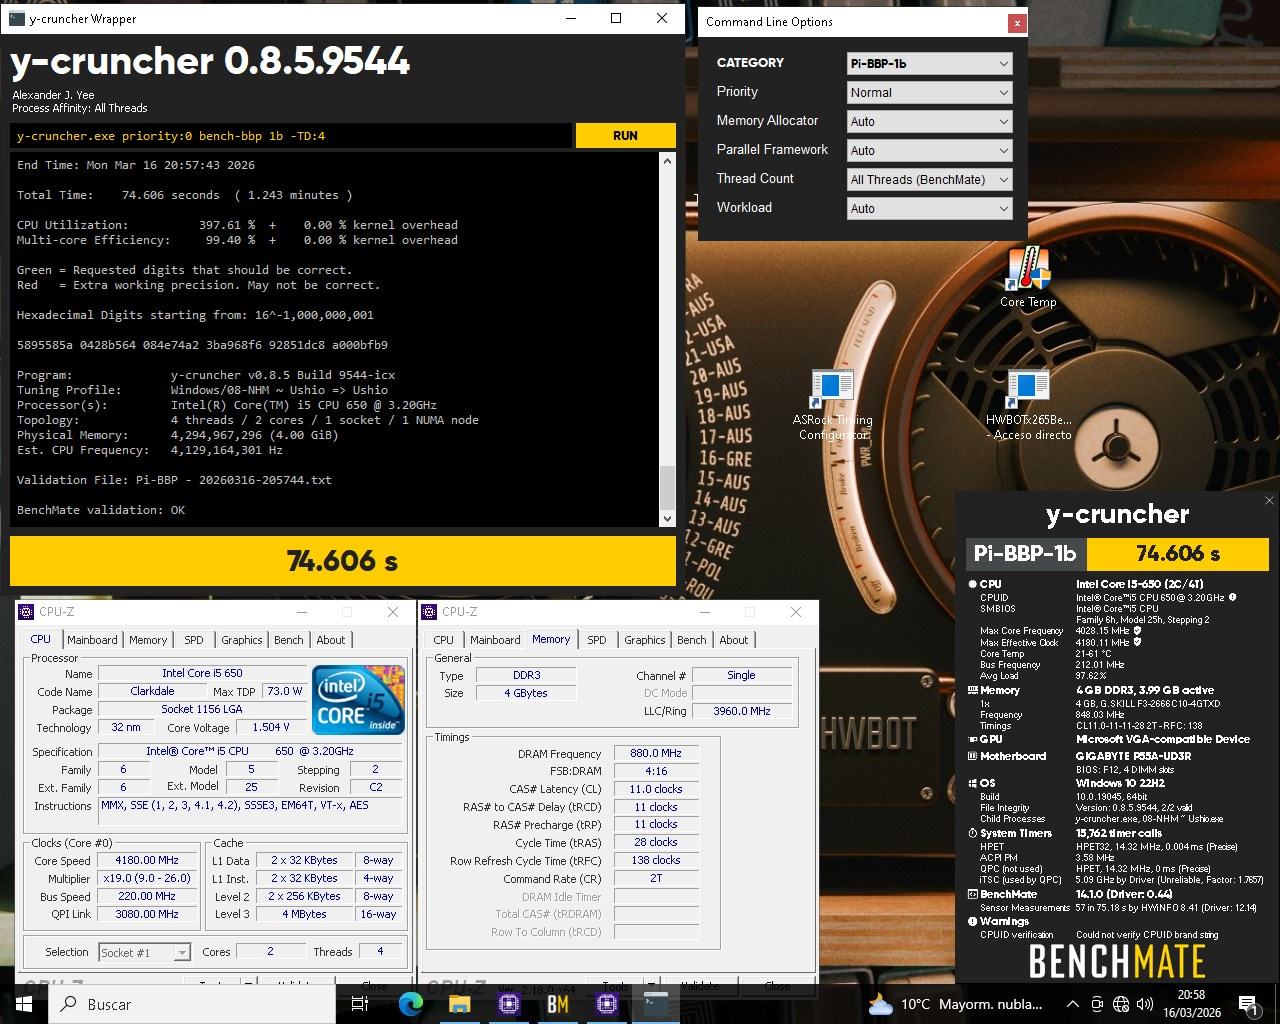
Task: Click the Memory section icon in BenchMate panel
Action: 972,690
